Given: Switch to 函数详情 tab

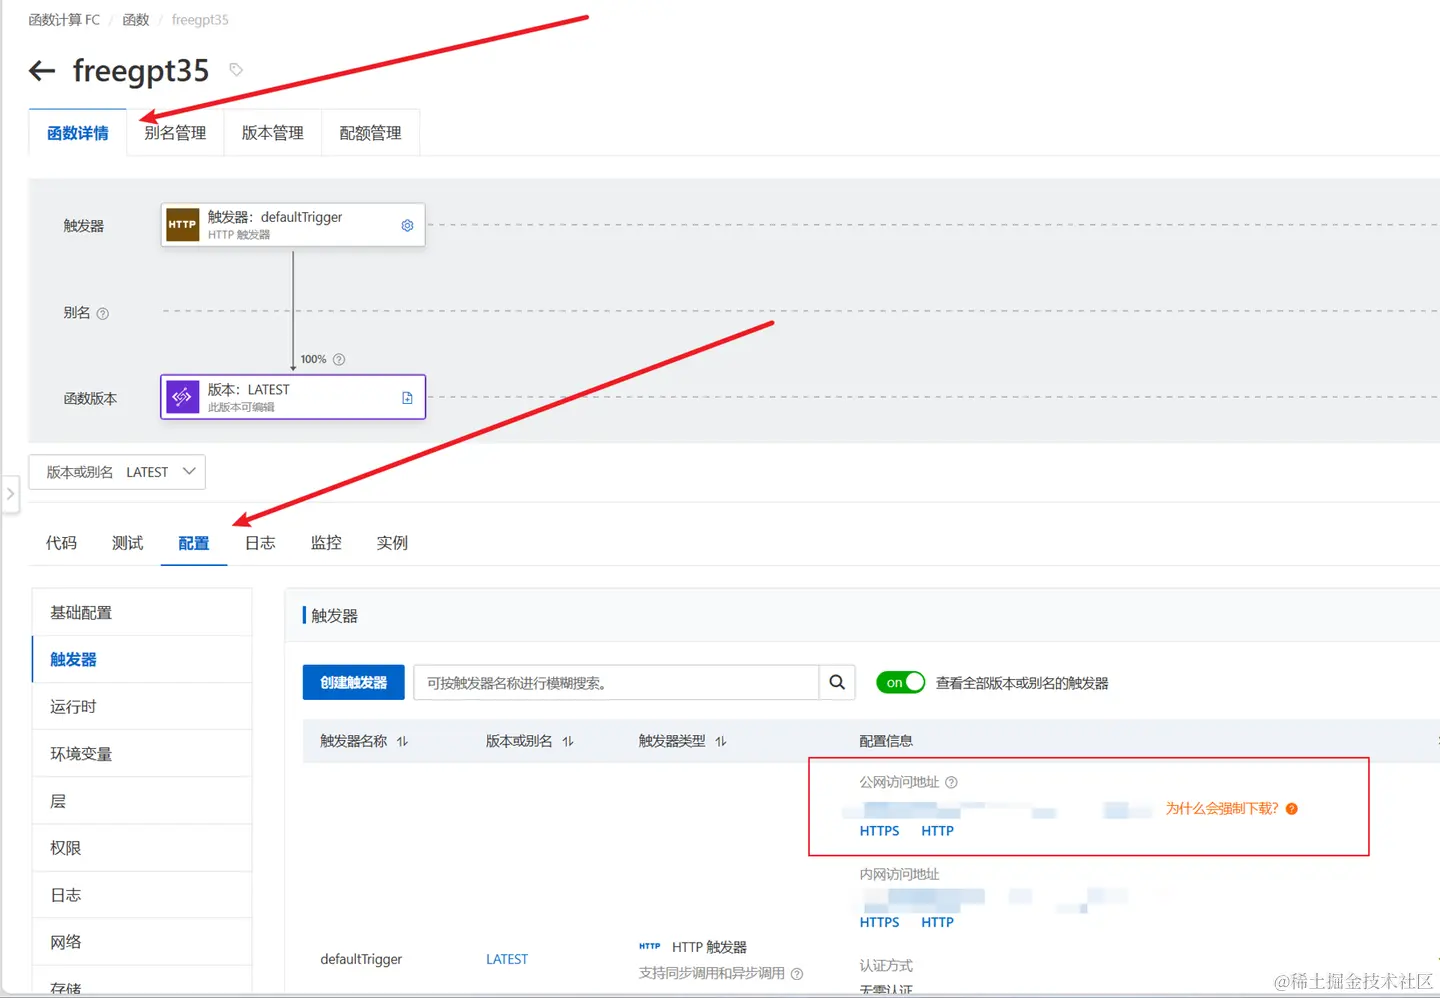Looking at the screenshot, I should point(78,133).
